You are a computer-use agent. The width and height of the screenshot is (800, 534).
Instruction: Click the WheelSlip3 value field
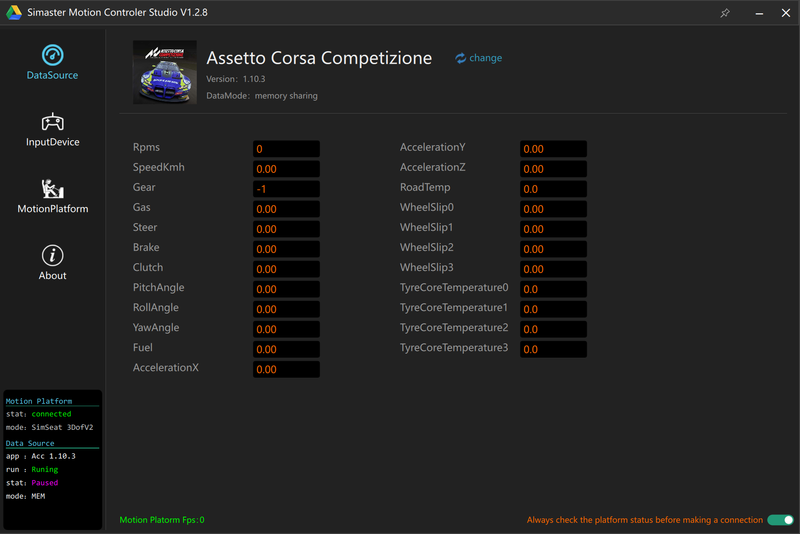coord(553,269)
